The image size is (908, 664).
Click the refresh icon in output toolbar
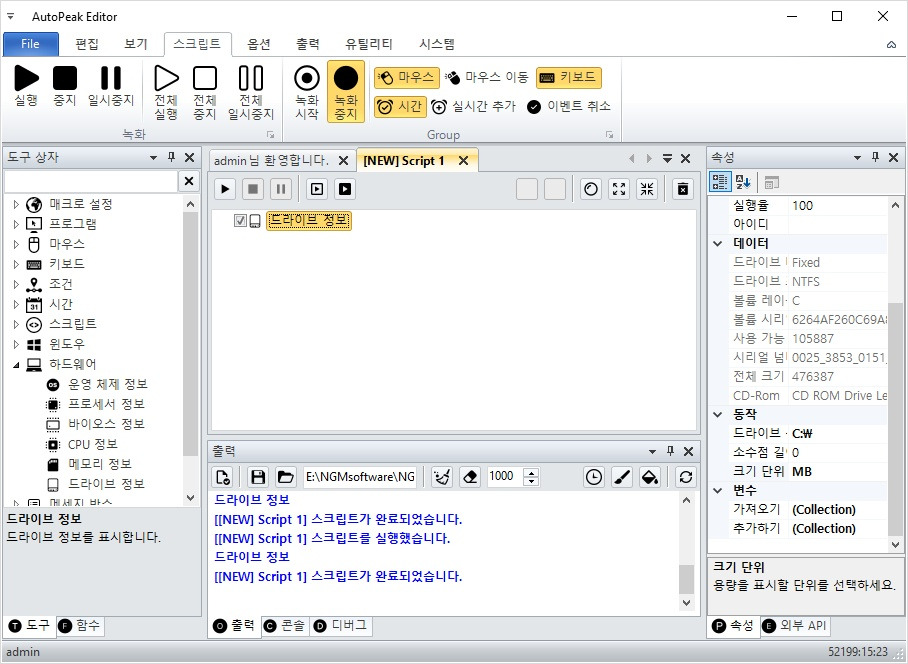coord(686,477)
